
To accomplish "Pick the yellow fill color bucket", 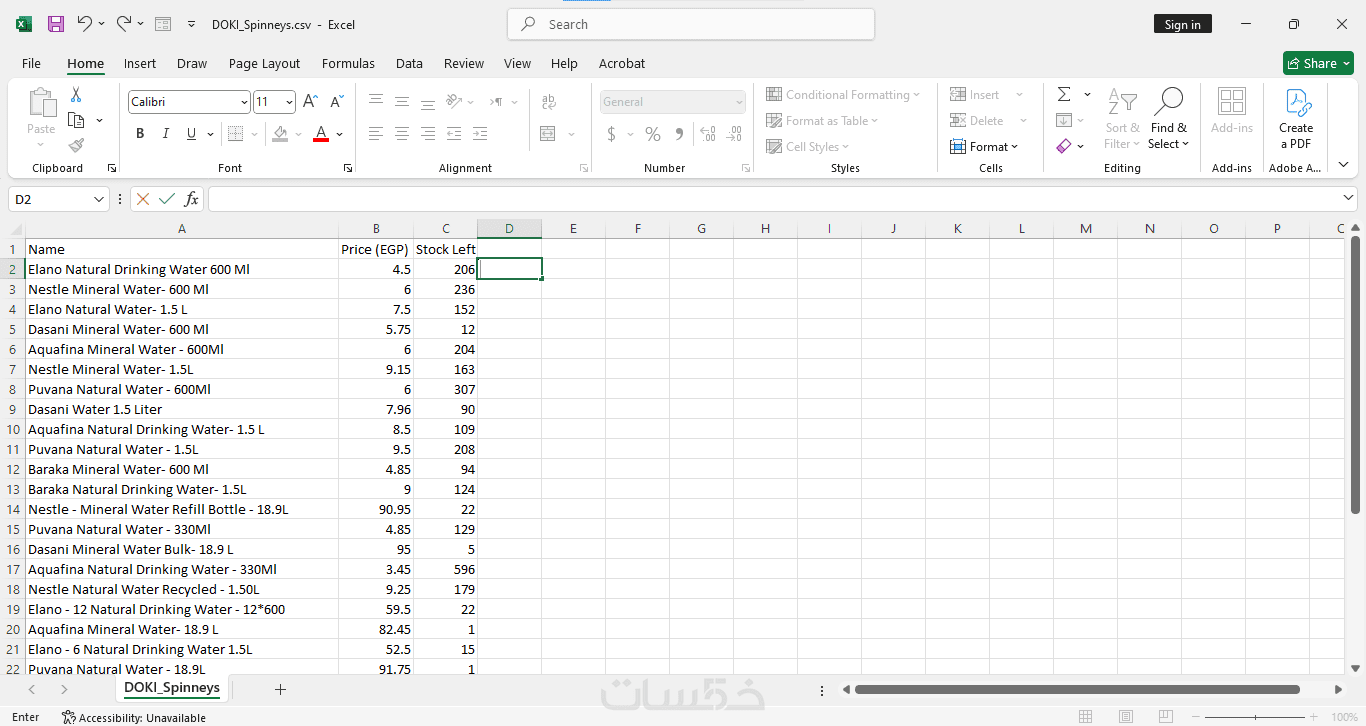I will click(x=279, y=134).
